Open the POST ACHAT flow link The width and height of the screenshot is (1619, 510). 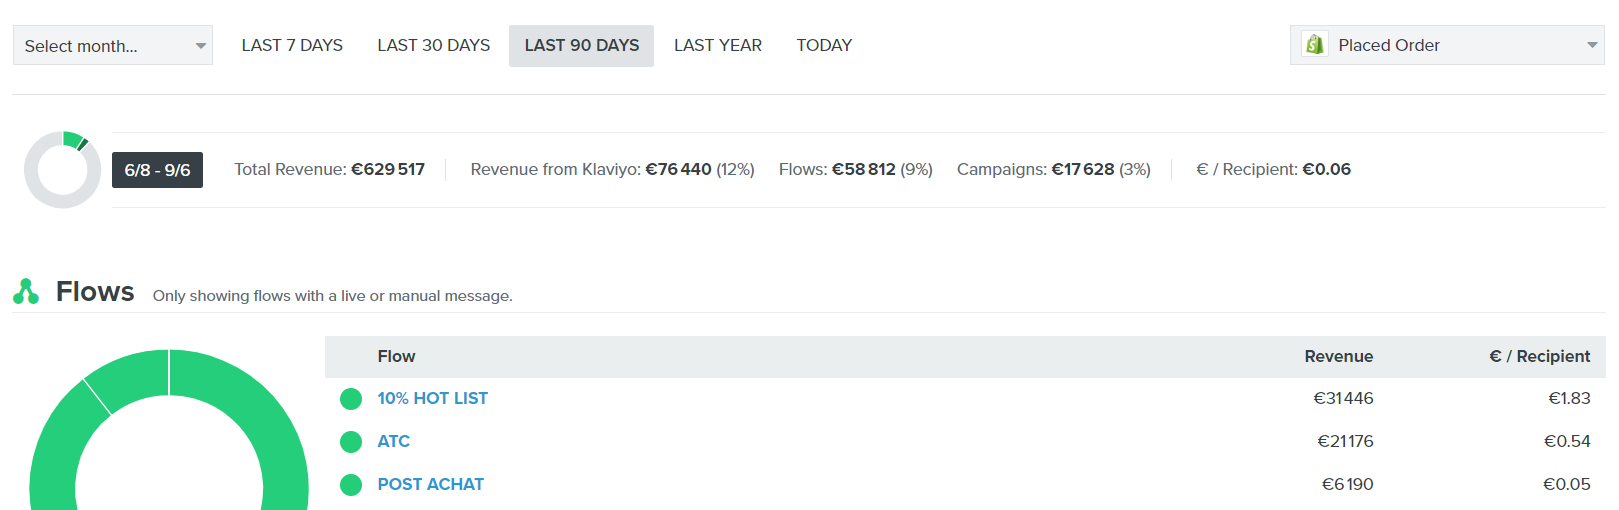430,485
